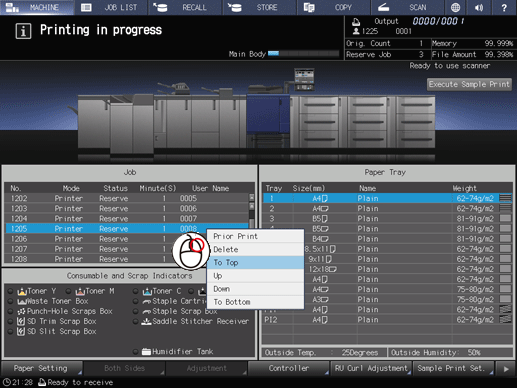Screen dimensions: 517x388
Task: Click the Tray 3 paper level indicator
Action: tap(505, 219)
